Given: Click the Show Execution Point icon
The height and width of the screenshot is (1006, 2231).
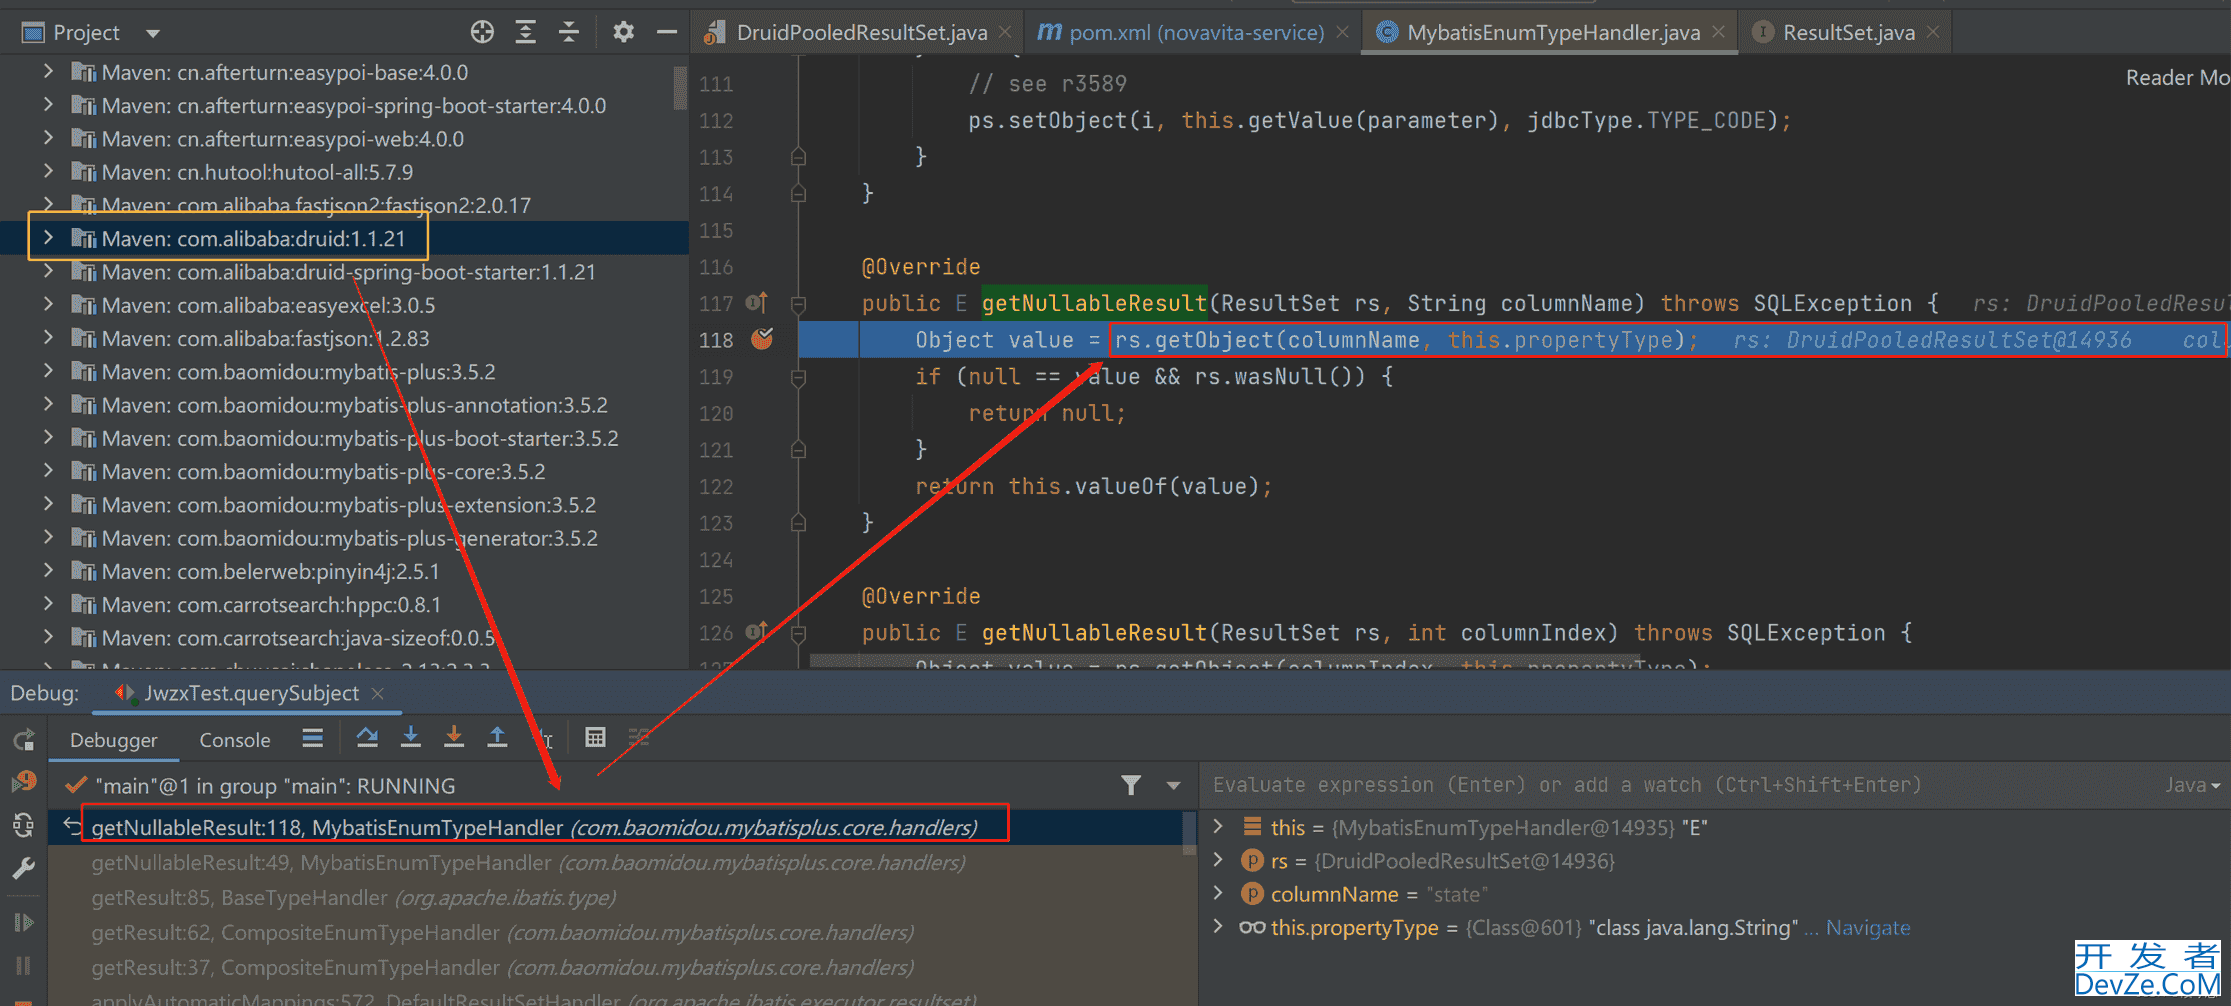Looking at the screenshot, I should 313,738.
